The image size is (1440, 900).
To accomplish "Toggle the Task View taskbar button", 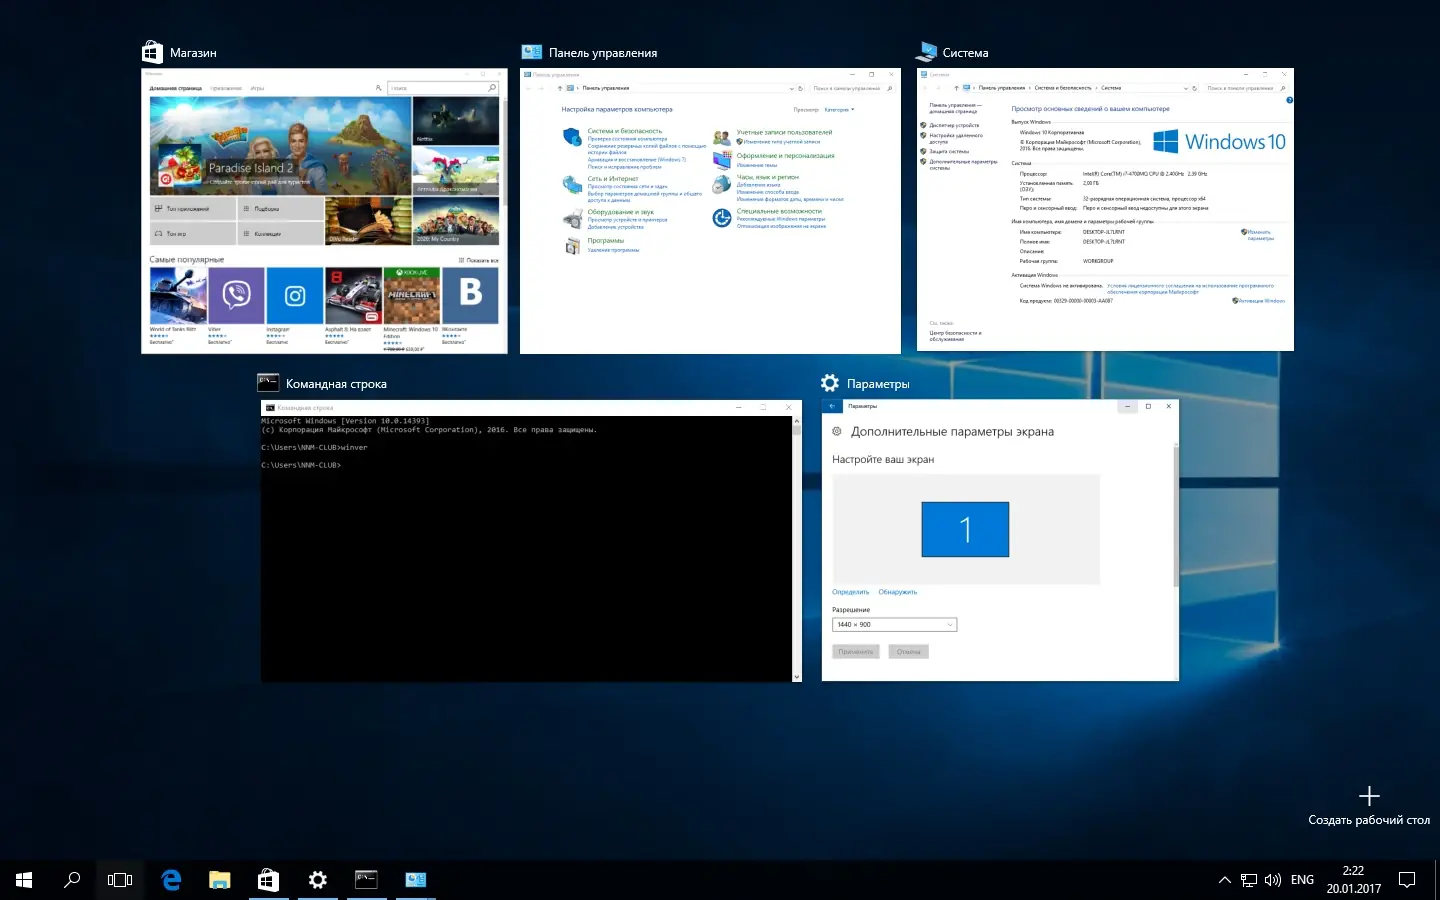I will (120, 880).
